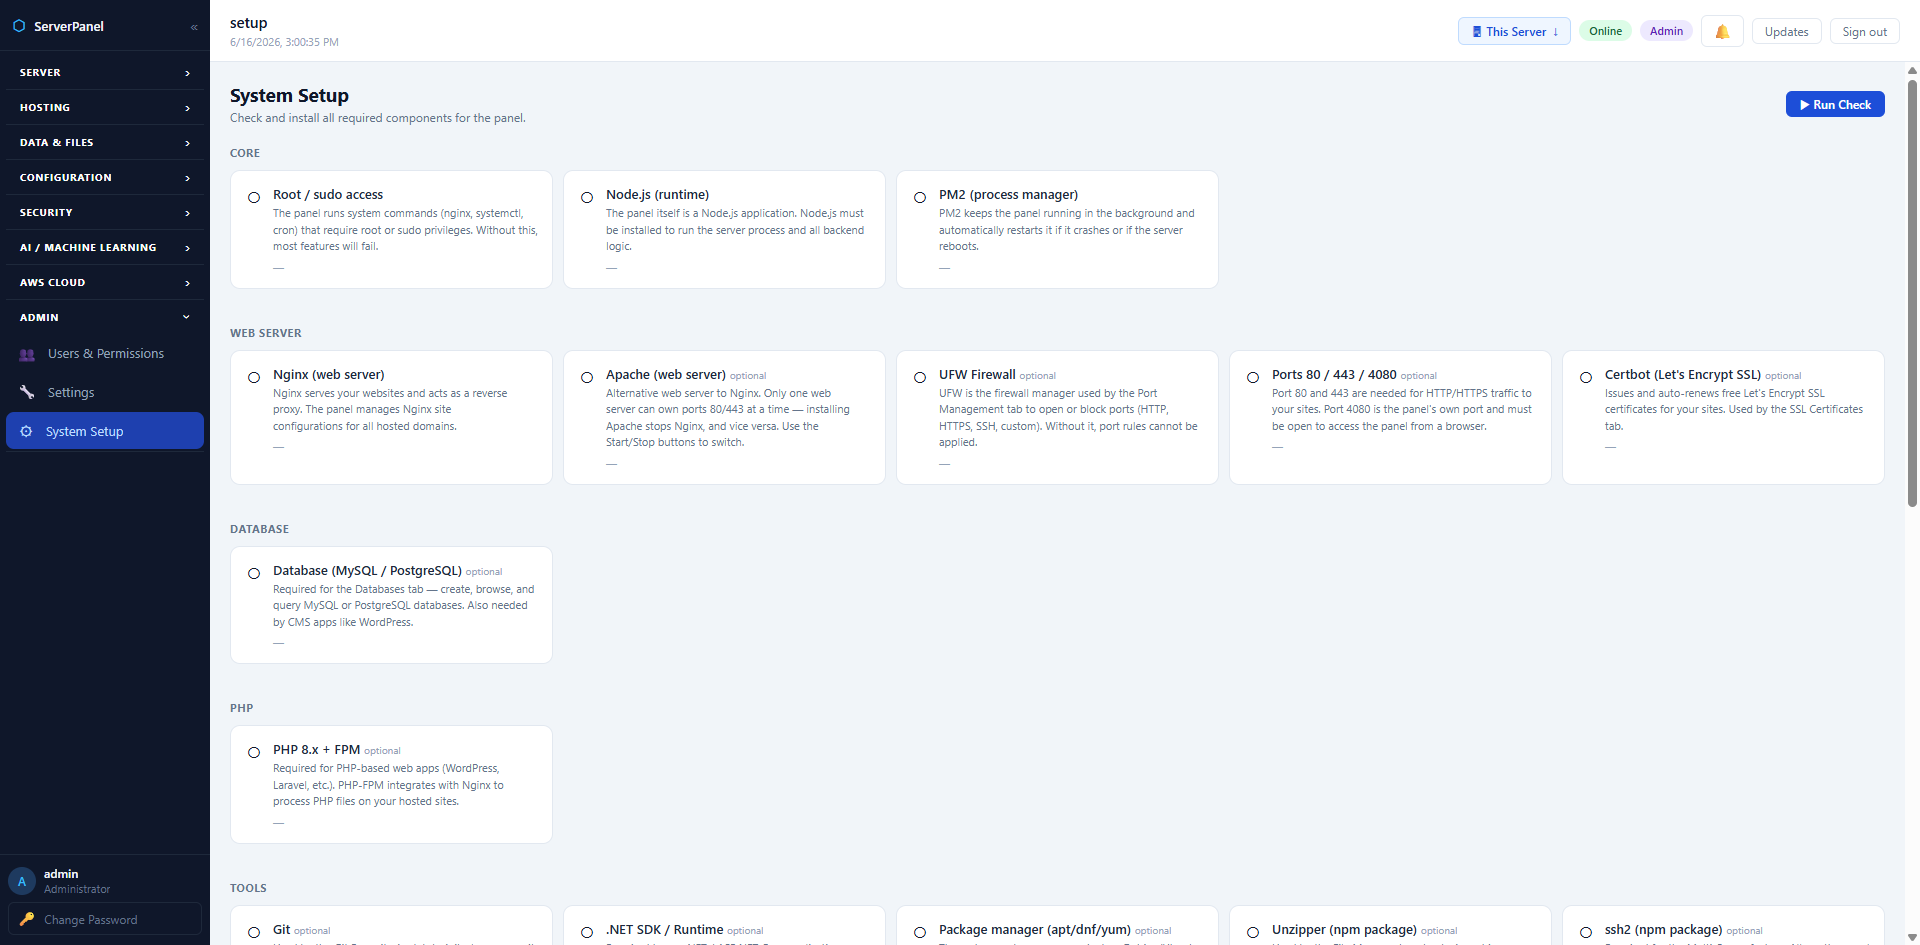The width and height of the screenshot is (1920, 945).
Task: Click the 'admin' username in sidebar footer
Action: click(x=61, y=874)
